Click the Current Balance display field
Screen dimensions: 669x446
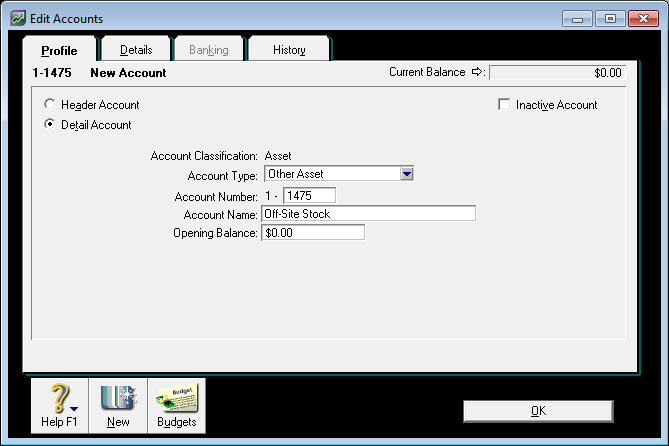pyautogui.click(x=557, y=73)
